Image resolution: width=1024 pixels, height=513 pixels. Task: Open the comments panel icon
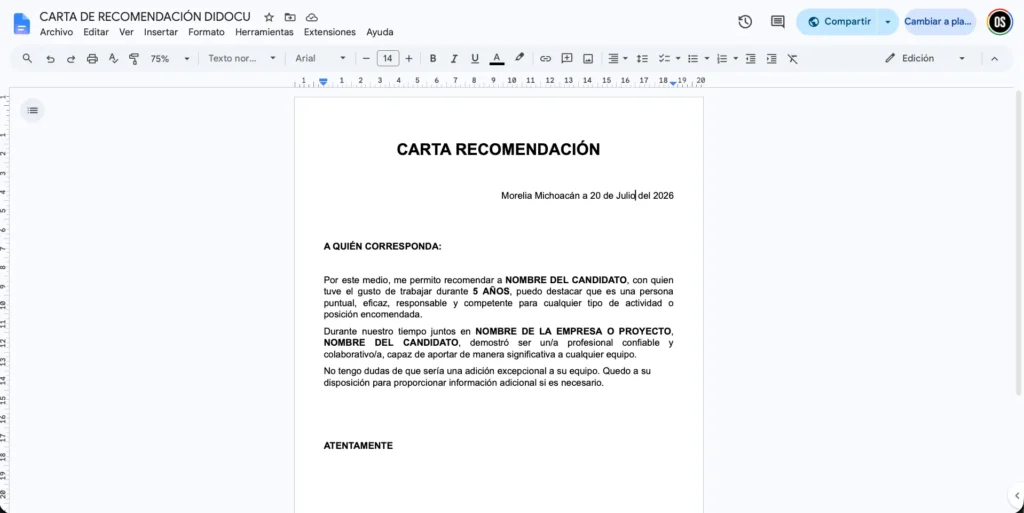click(777, 22)
